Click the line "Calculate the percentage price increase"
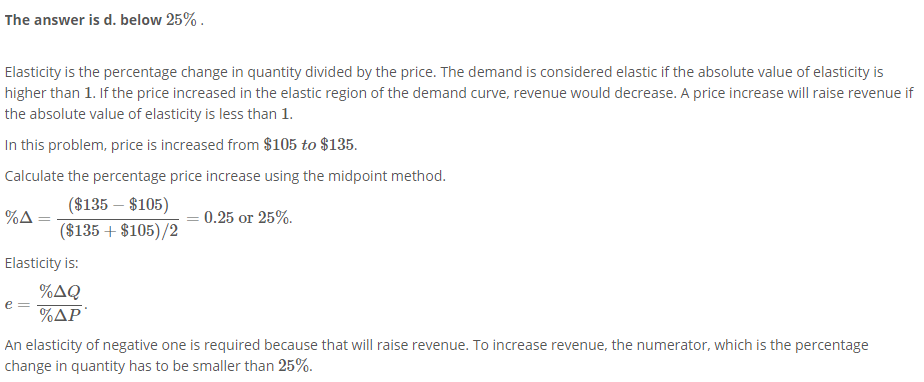The height and width of the screenshot is (382, 924). pyautogui.click(x=225, y=176)
